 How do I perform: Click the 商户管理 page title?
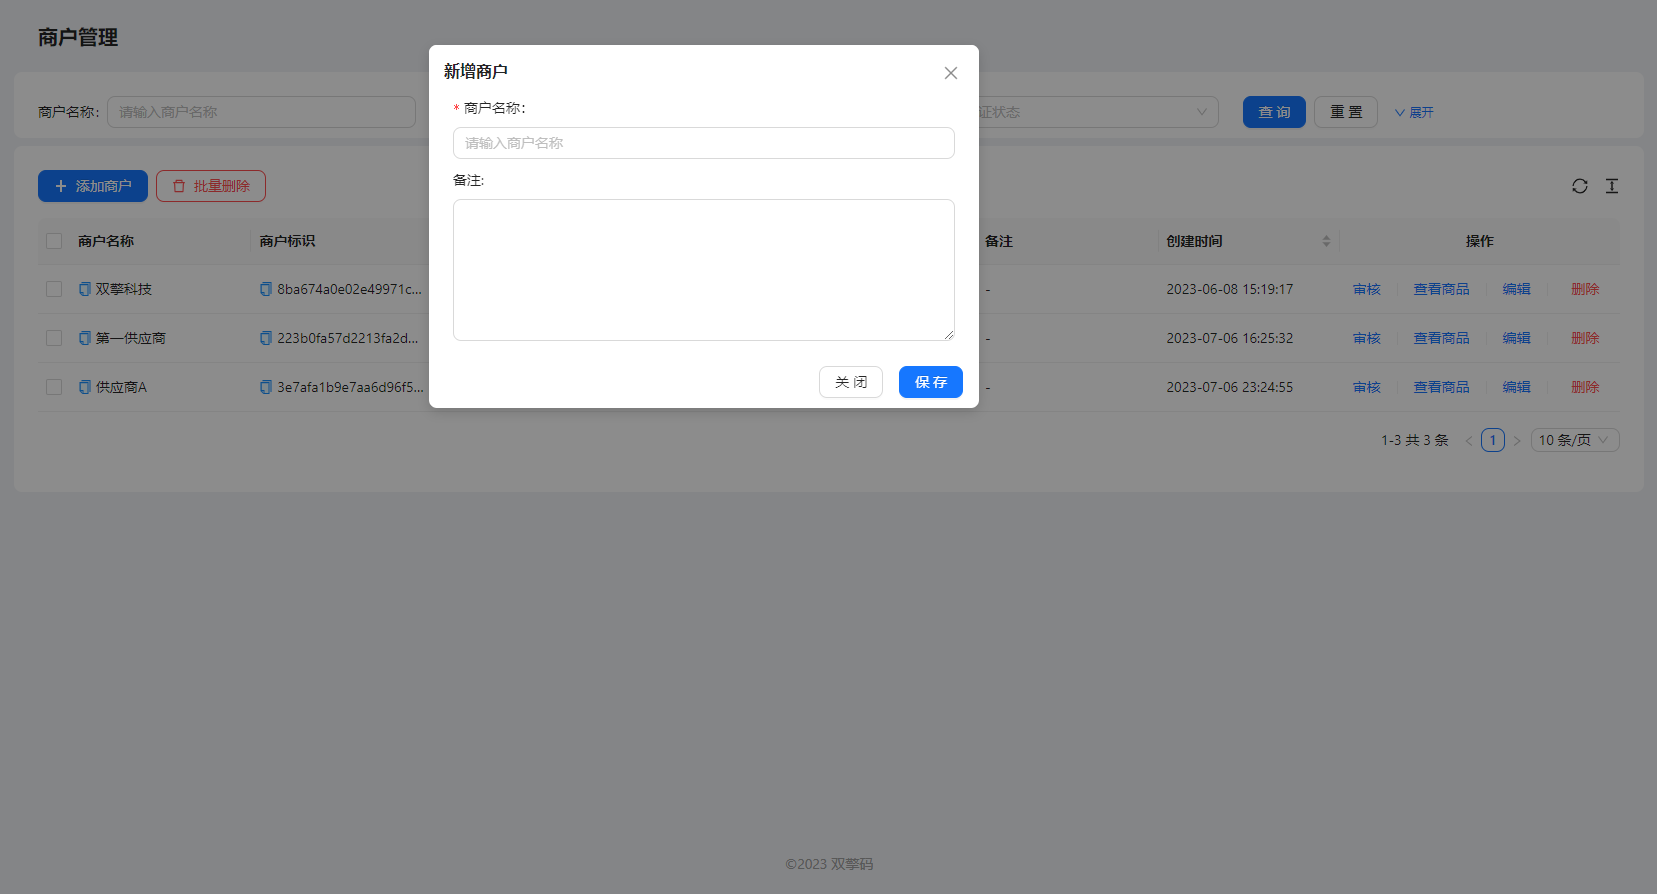(x=78, y=37)
